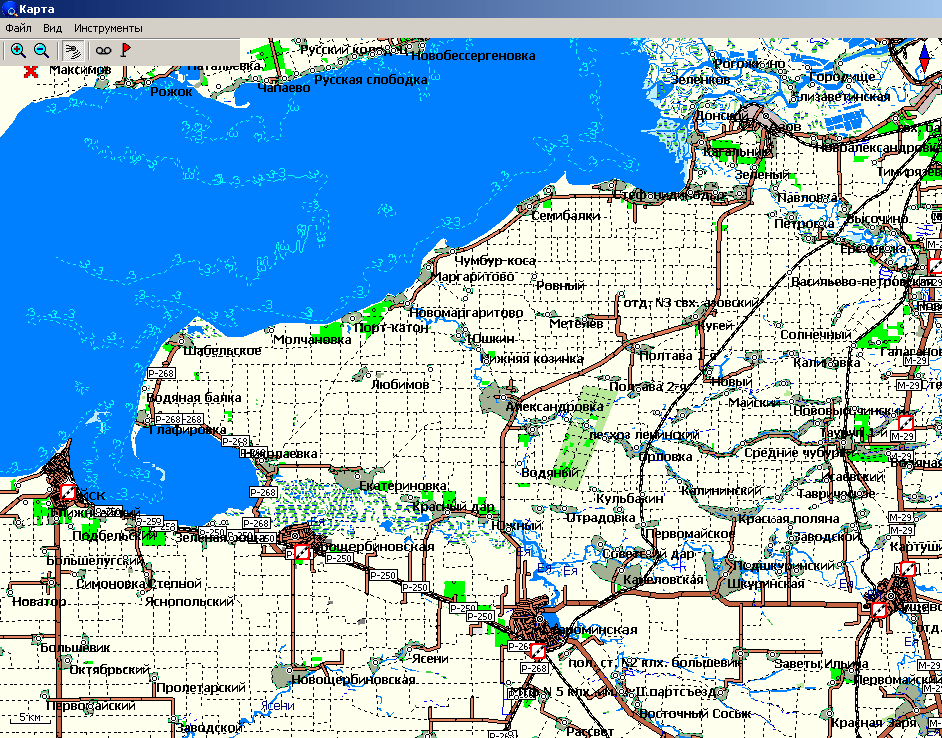This screenshot has width=942, height=738.
Task: Click the railway station icon at Старощербиновская
Action: click(x=300, y=551)
